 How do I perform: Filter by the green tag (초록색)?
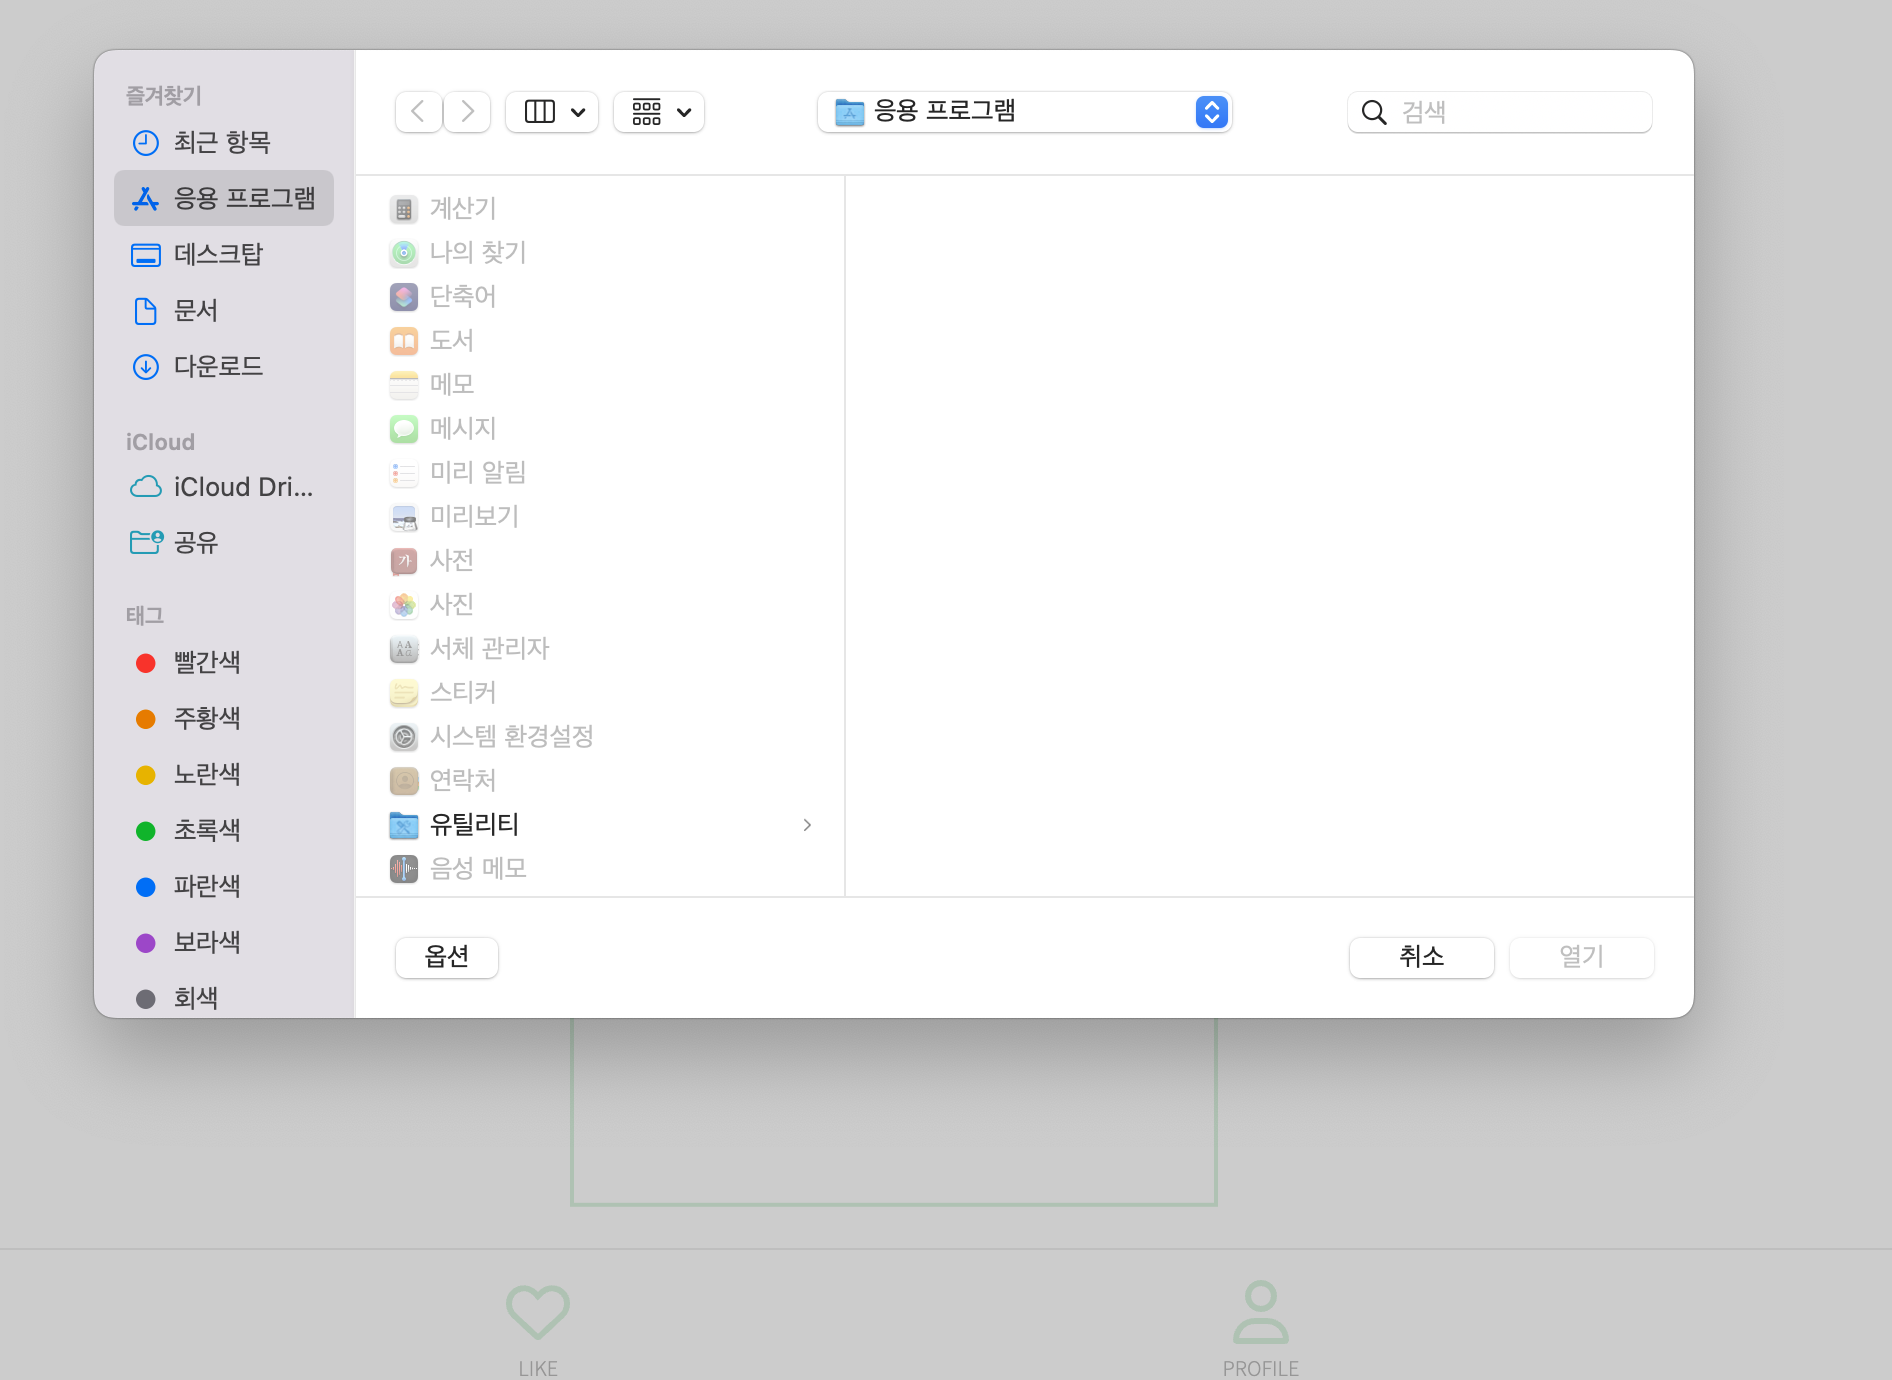pyautogui.click(x=223, y=830)
